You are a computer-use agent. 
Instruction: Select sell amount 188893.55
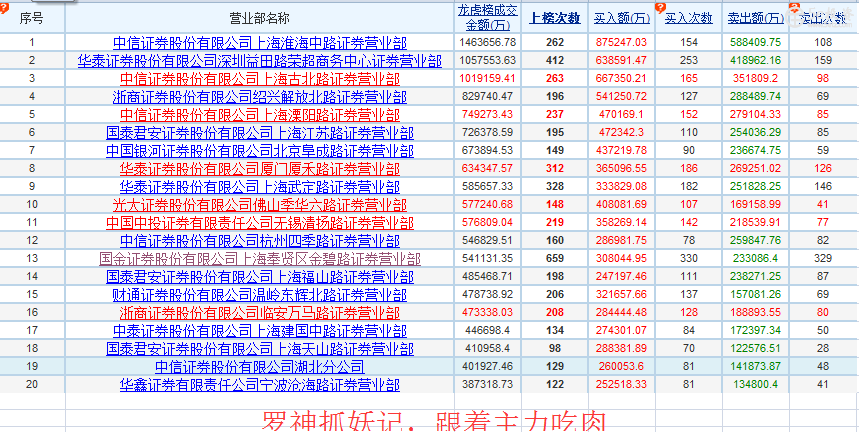tap(756, 313)
